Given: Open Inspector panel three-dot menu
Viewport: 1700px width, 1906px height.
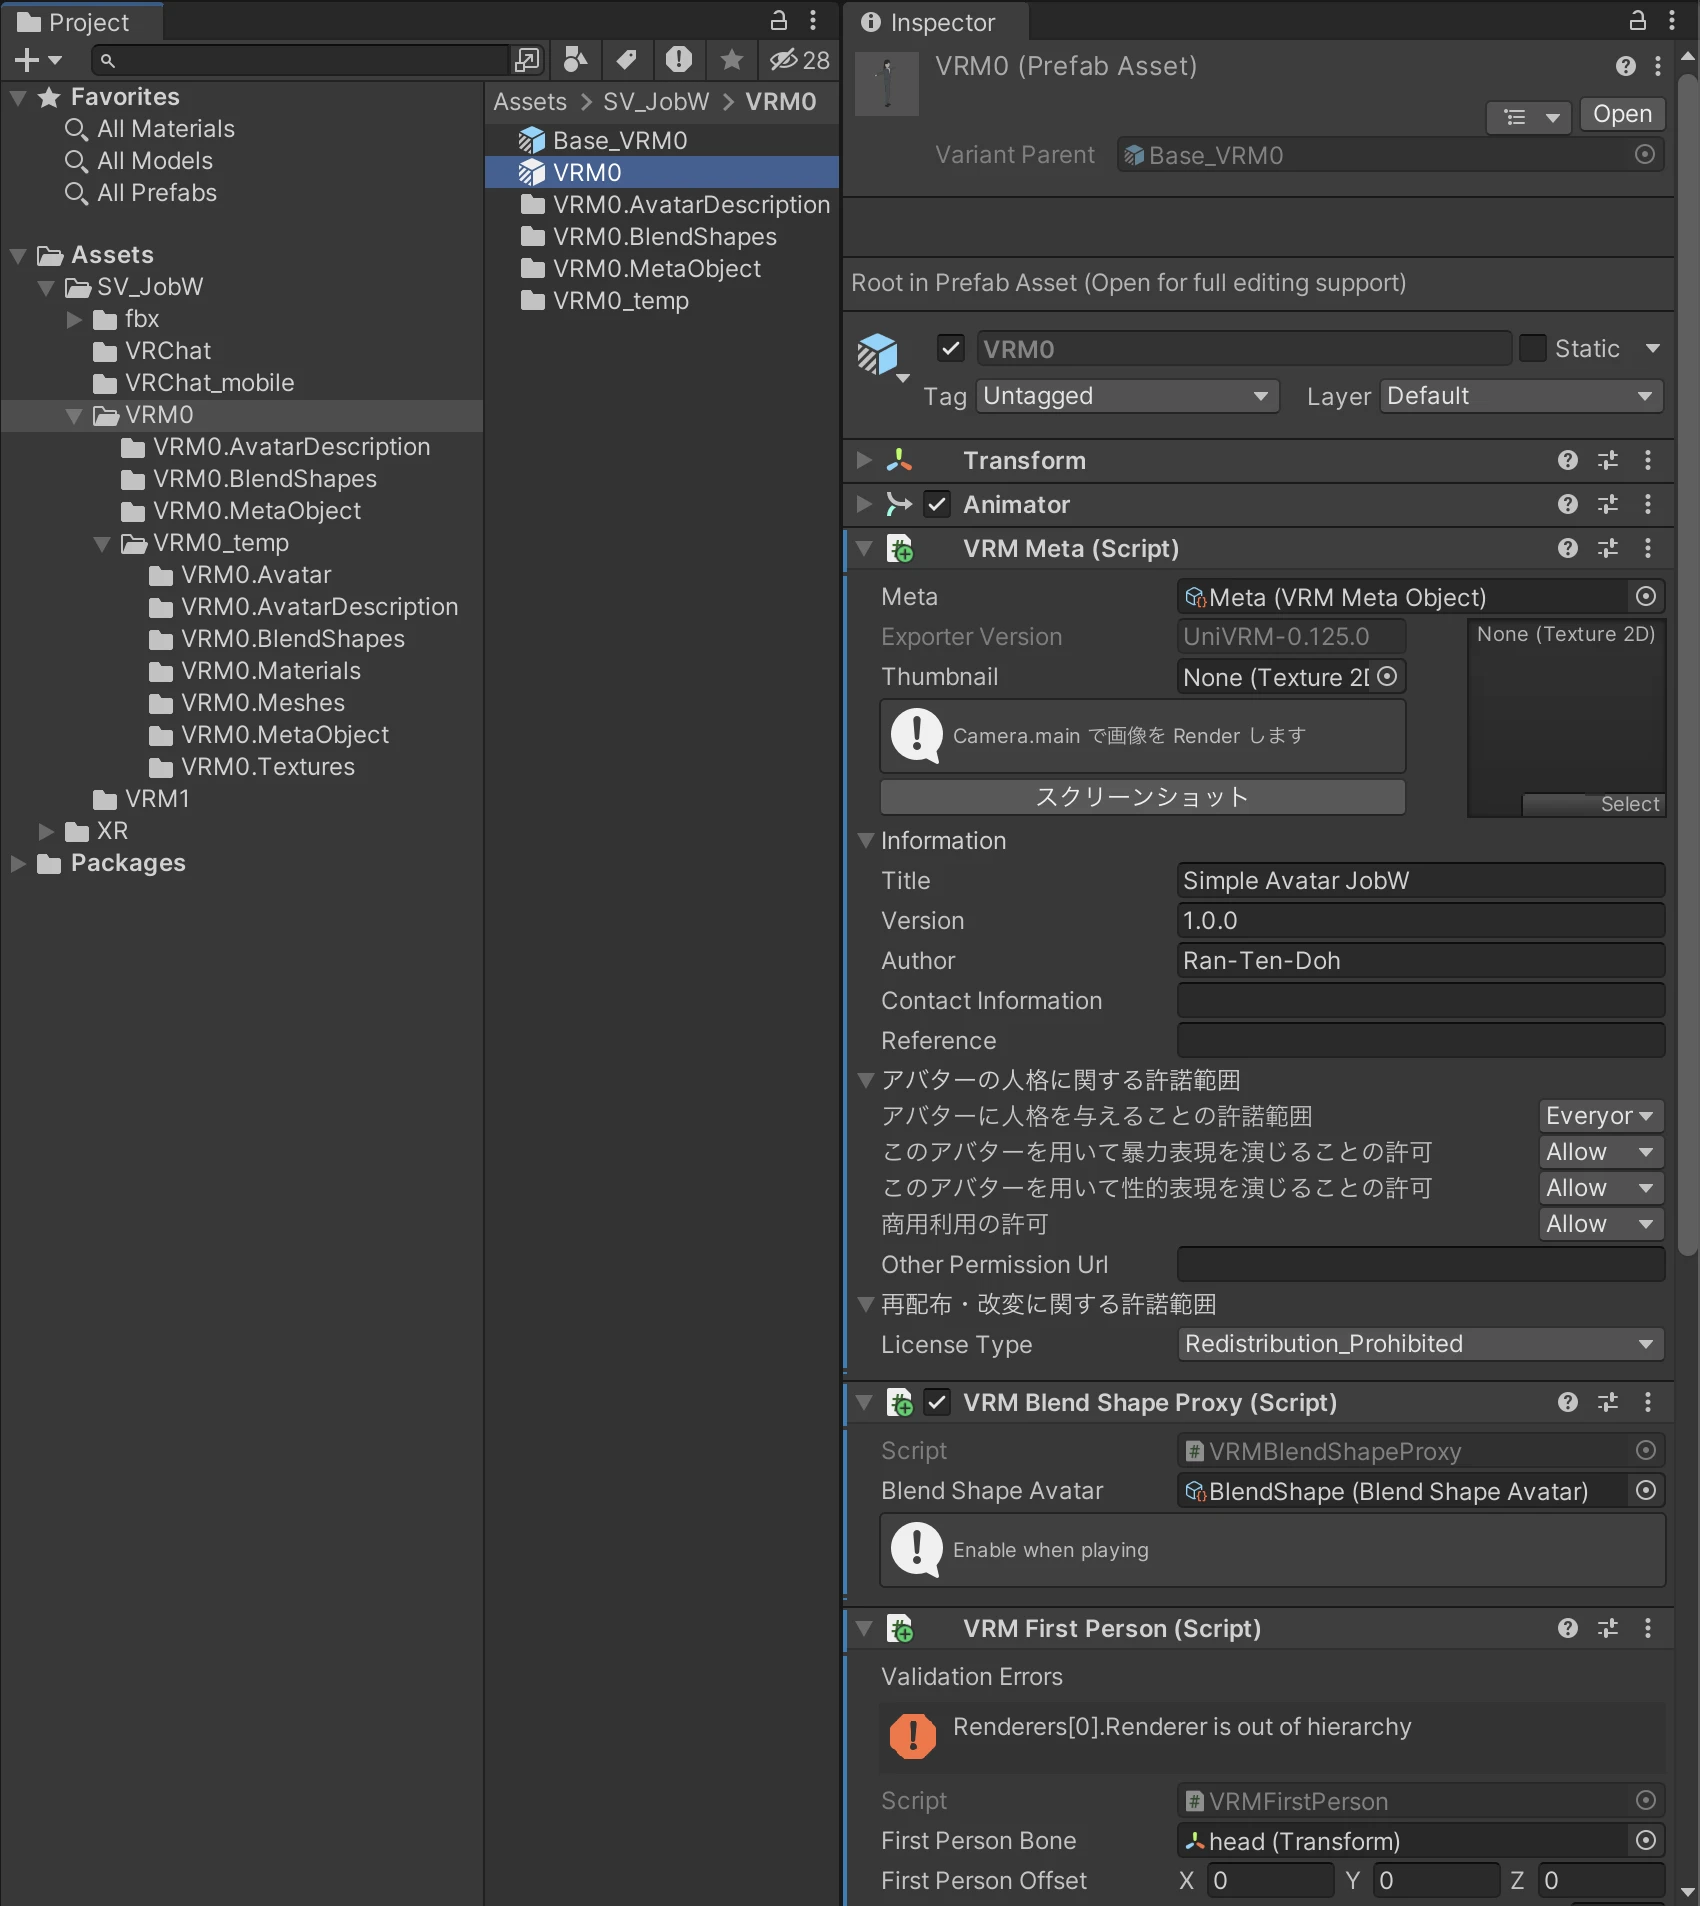Looking at the screenshot, I should click(x=1672, y=20).
